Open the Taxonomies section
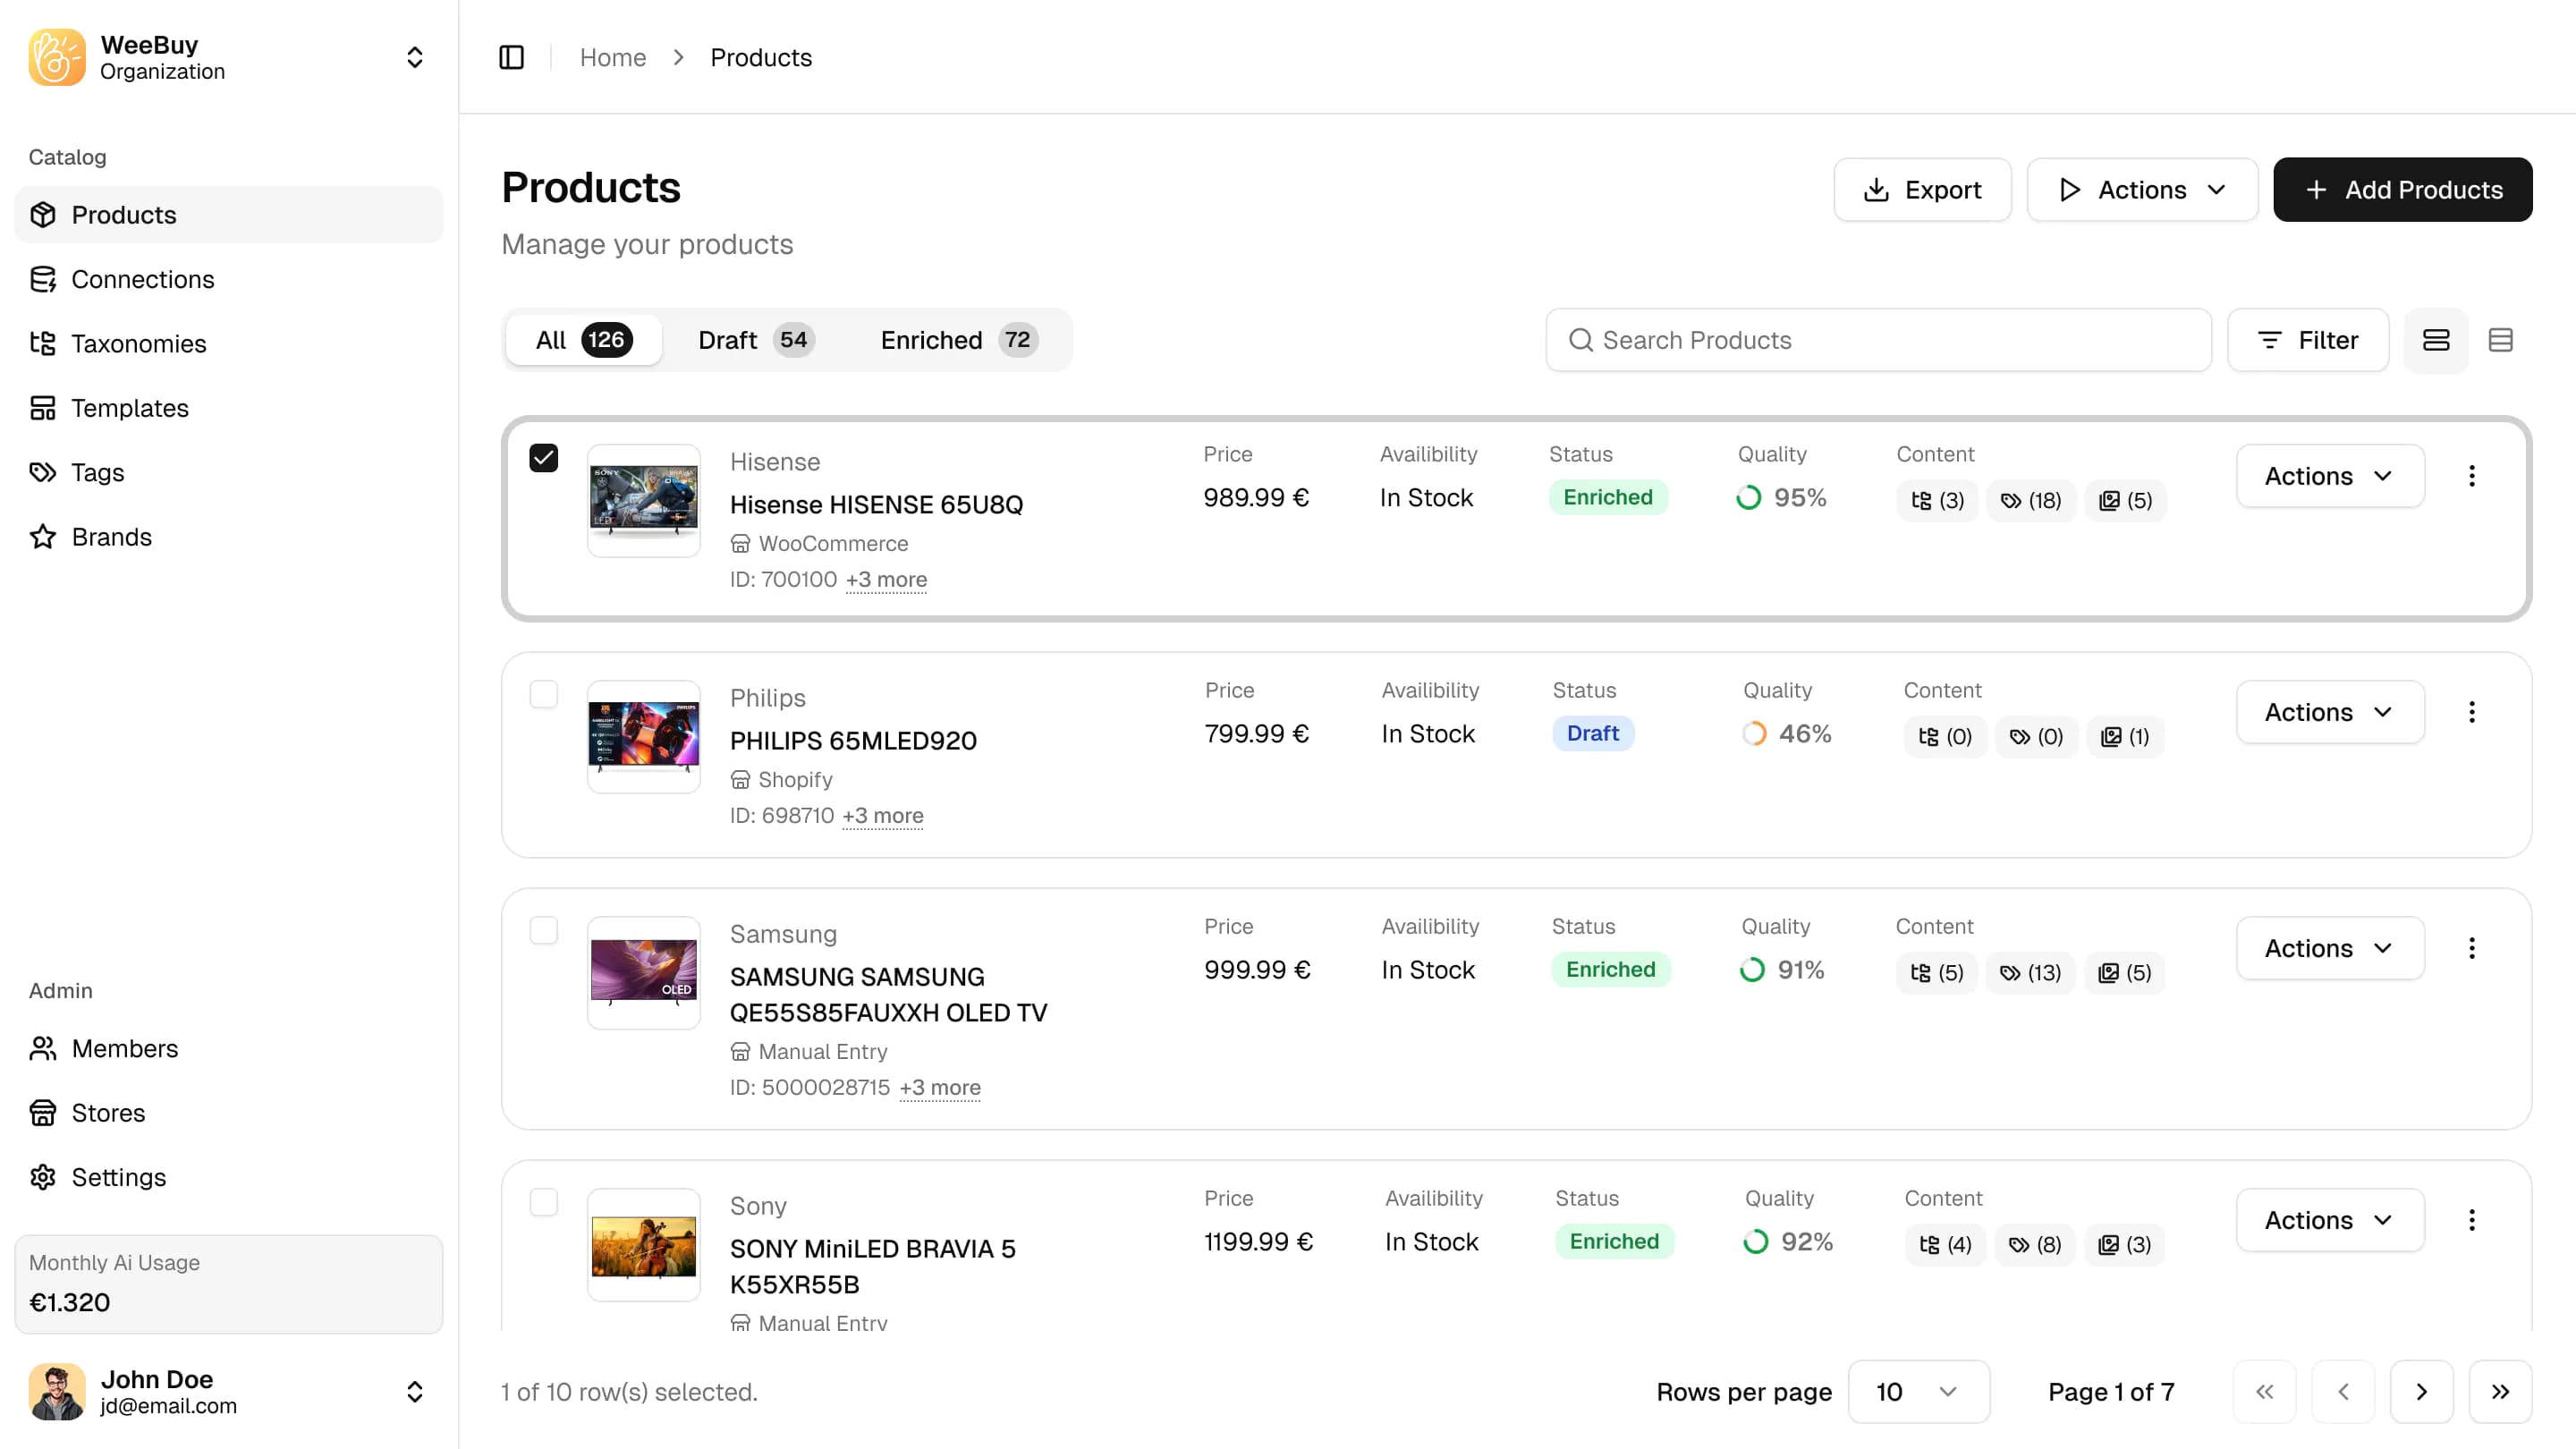Image resolution: width=2576 pixels, height=1449 pixels. tap(138, 343)
